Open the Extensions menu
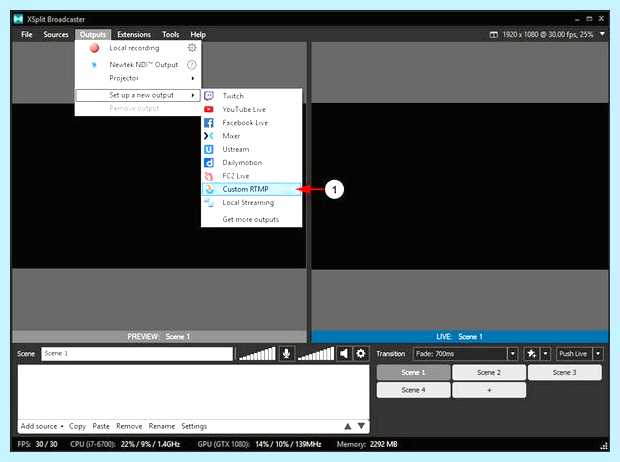This screenshot has height=462, width=620. pos(134,35)
